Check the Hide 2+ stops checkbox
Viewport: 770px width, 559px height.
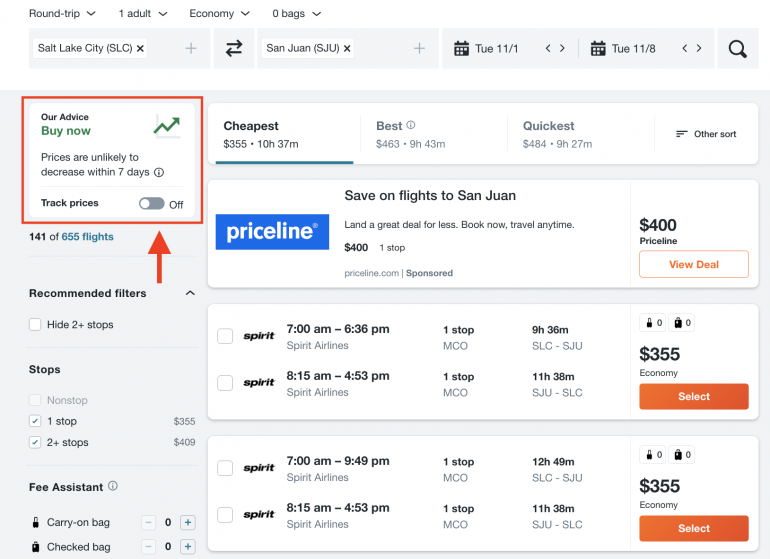36,325
